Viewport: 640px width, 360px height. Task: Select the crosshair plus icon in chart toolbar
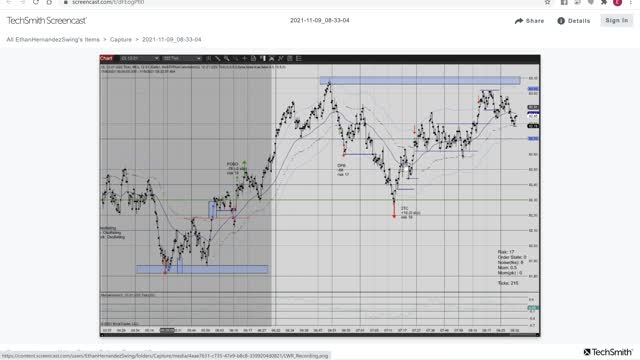coord(244,59)
